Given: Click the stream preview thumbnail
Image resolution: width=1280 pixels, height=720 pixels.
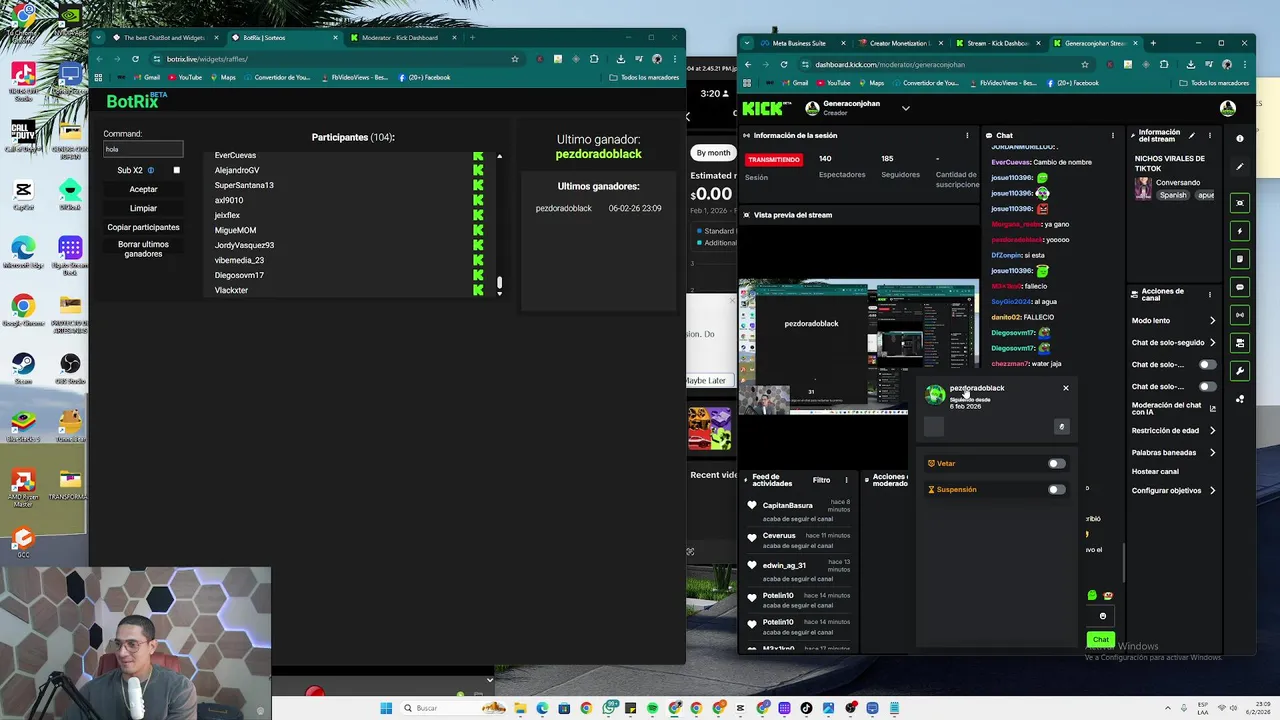Looking at the screenshot, I should [x=858, y=346].
